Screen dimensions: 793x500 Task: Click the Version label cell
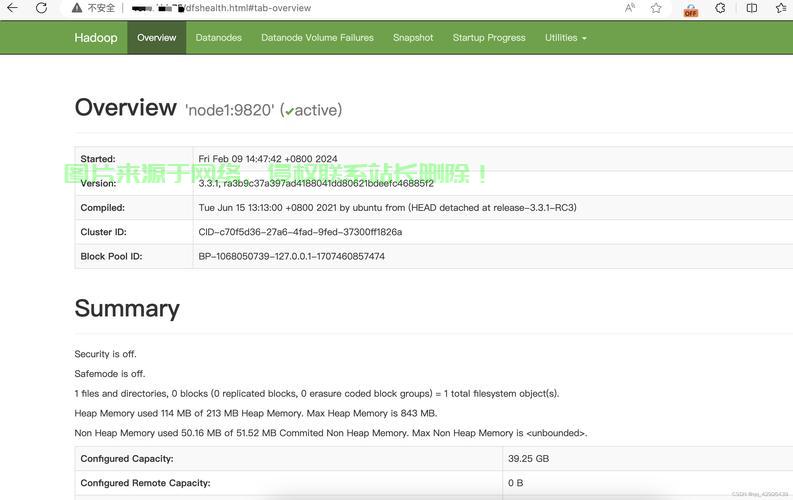click(x=134, y=183)
